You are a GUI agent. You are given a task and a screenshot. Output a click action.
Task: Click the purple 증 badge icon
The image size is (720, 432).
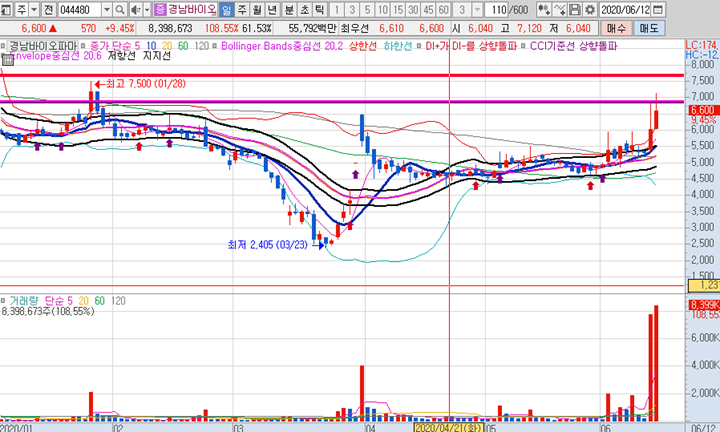[x=159, y=9]
